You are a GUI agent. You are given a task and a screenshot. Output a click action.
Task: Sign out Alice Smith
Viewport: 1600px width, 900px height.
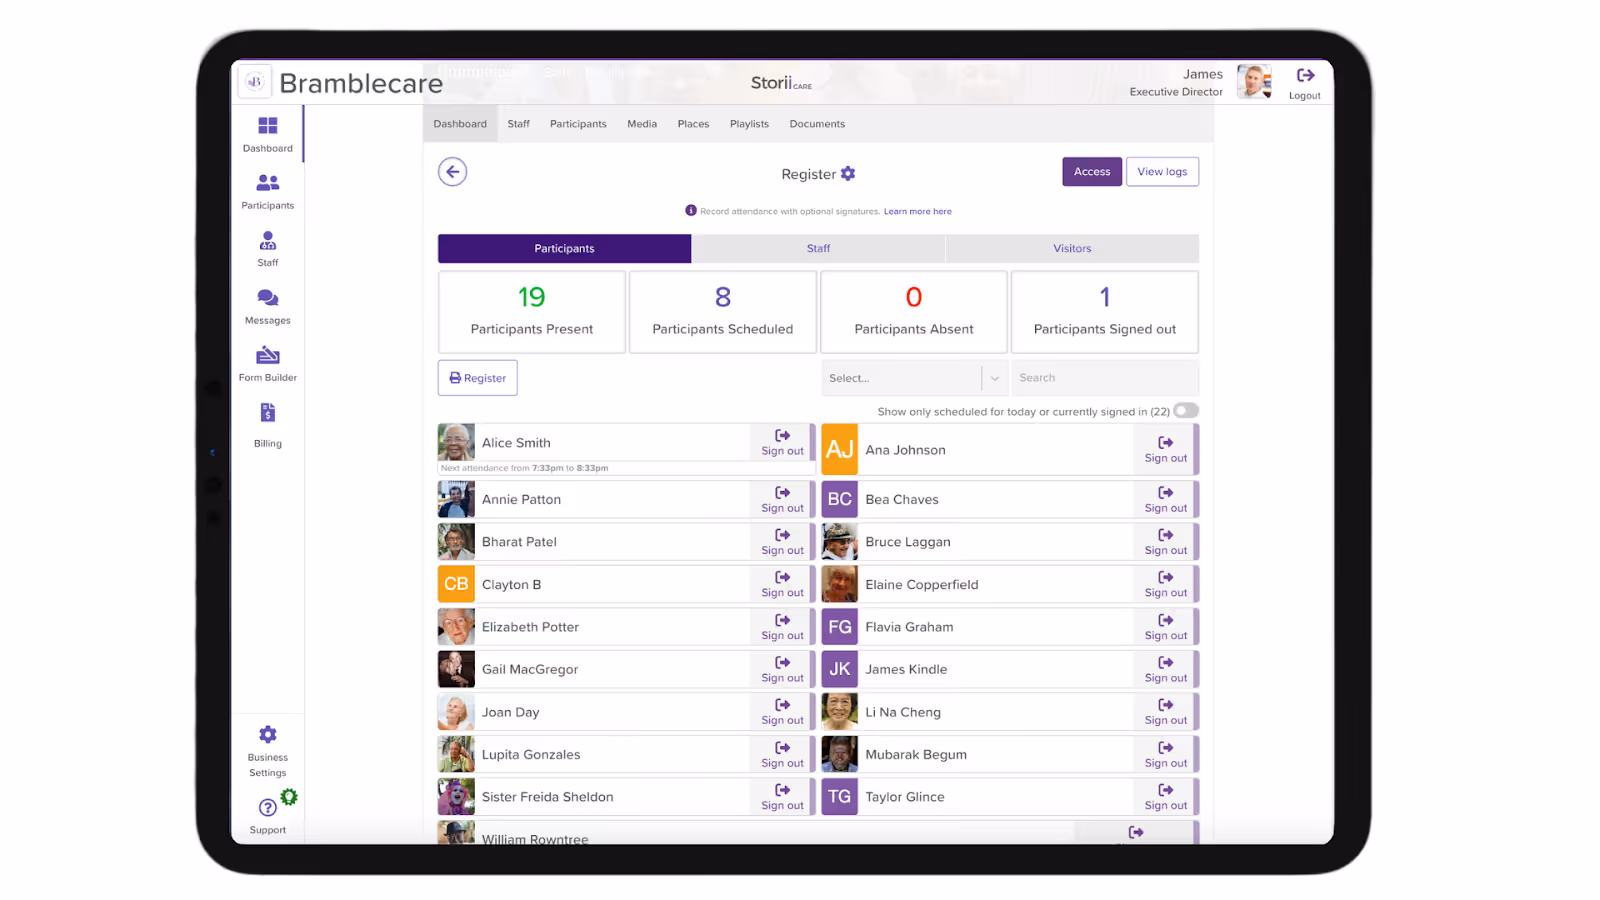(x=782, y=442)
